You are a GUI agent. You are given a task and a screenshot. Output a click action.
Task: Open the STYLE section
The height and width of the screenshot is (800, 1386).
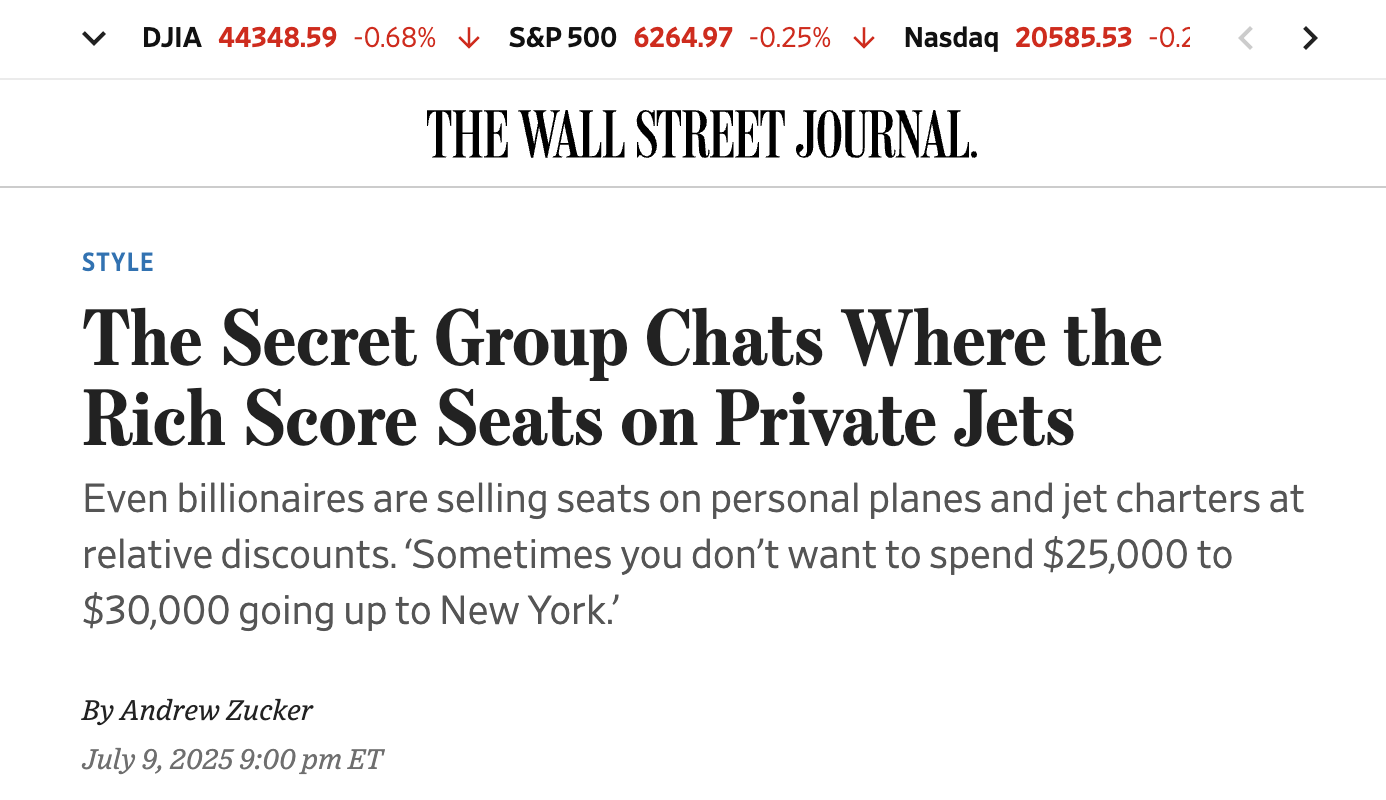point(117,261)
